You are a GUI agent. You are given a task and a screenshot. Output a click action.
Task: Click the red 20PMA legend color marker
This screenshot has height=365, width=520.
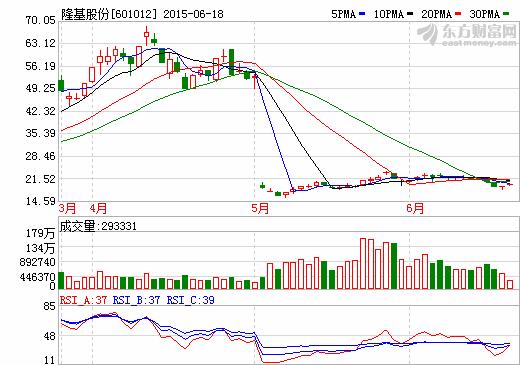pos(458,14)
